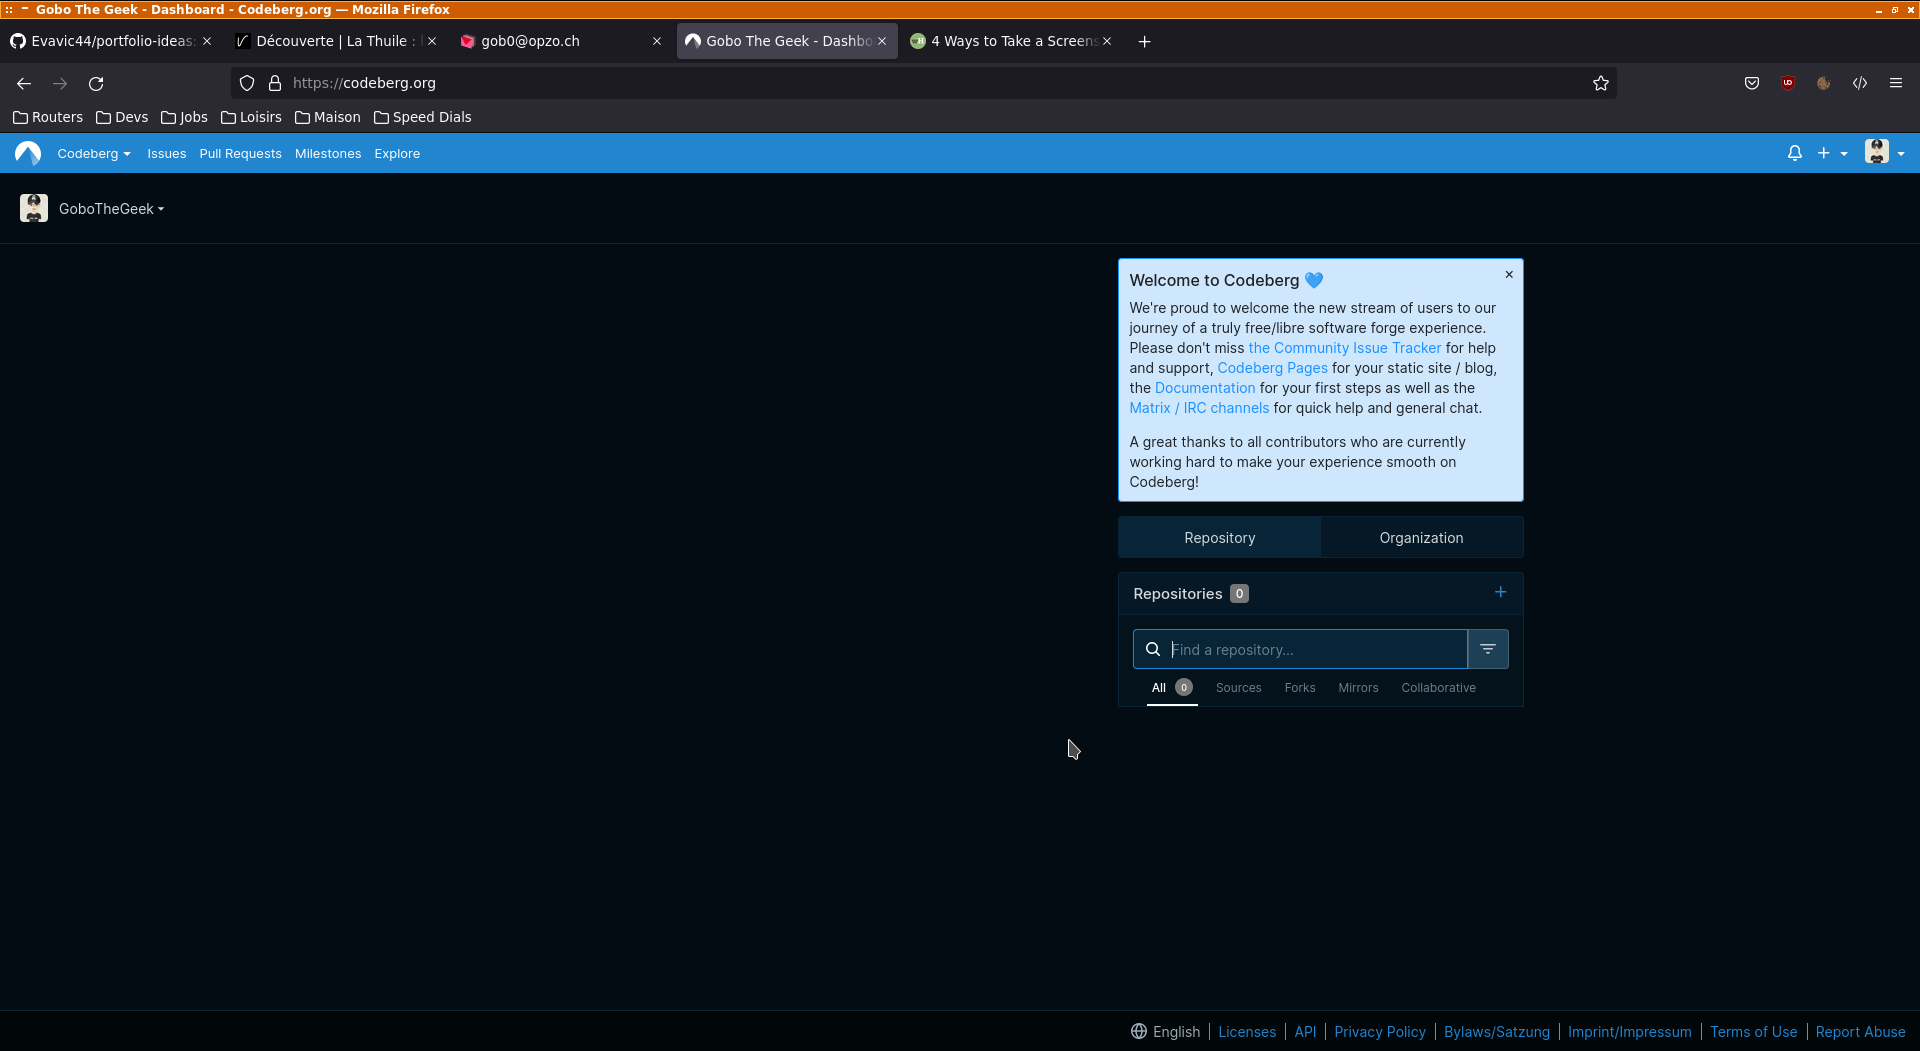Dismiss the Welcome to Codeberg message
This screenshot has width=1920, height=1051.
click(1509, 275)
